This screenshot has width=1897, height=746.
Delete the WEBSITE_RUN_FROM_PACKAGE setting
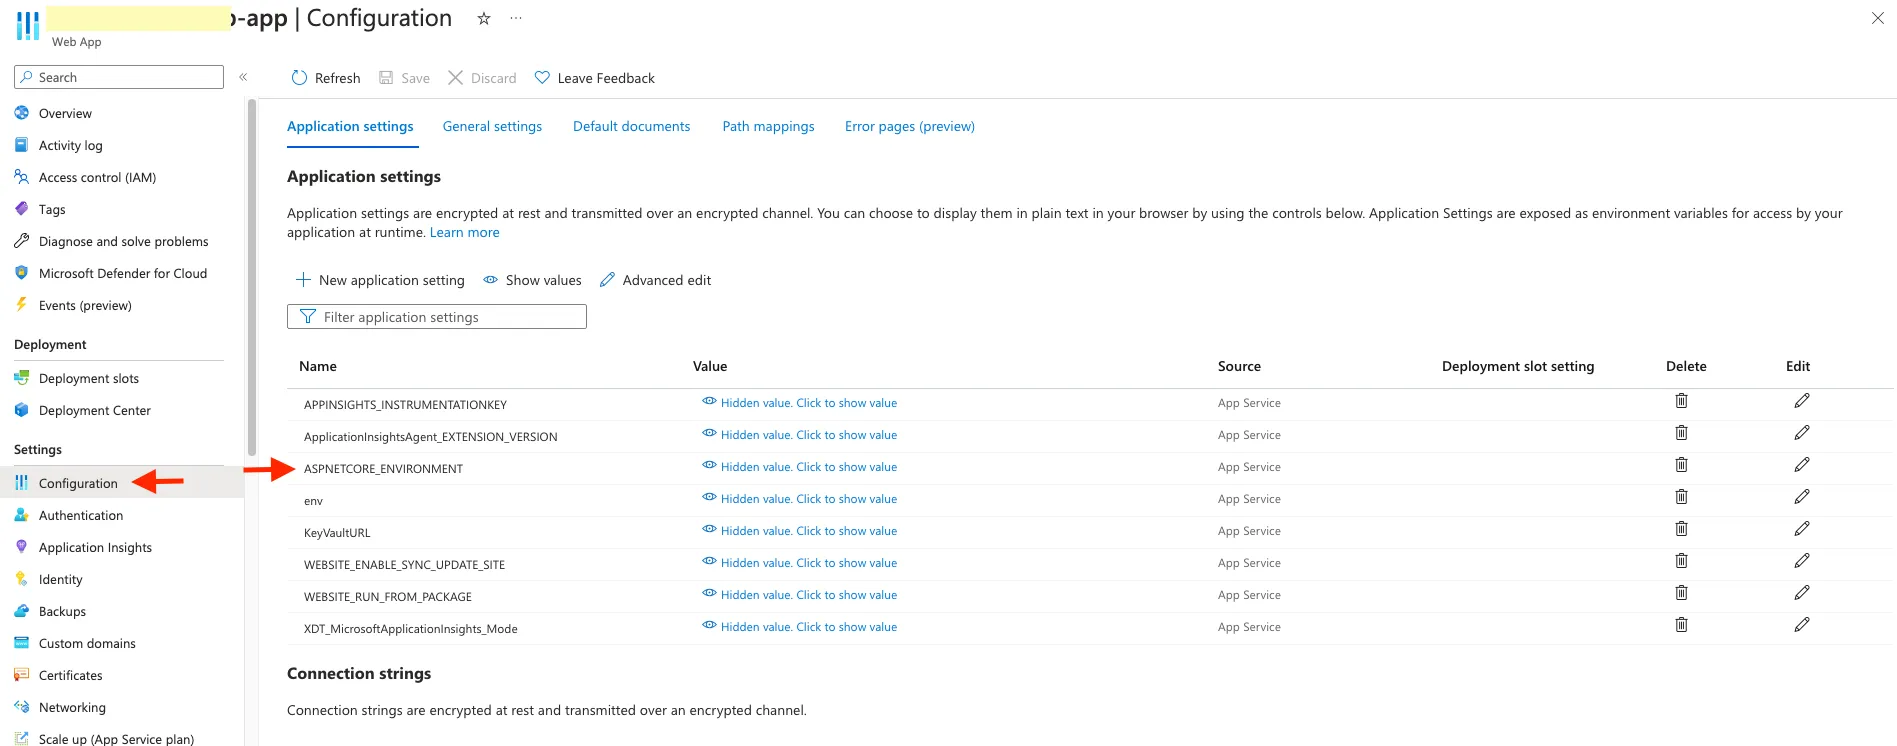pyautogui.click(x=1681, y=593)
